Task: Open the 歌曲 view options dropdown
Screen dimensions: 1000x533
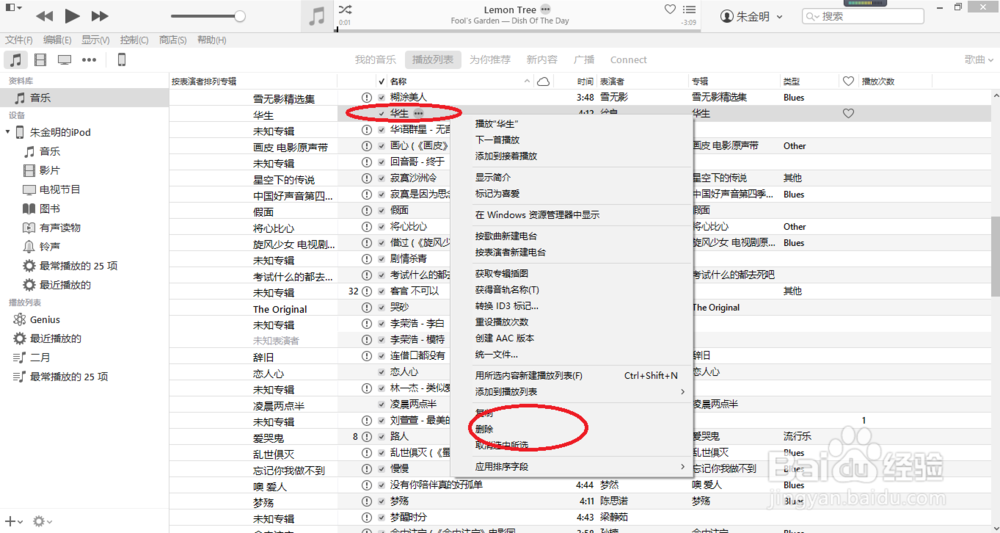Action: click(x=979, y=59)
